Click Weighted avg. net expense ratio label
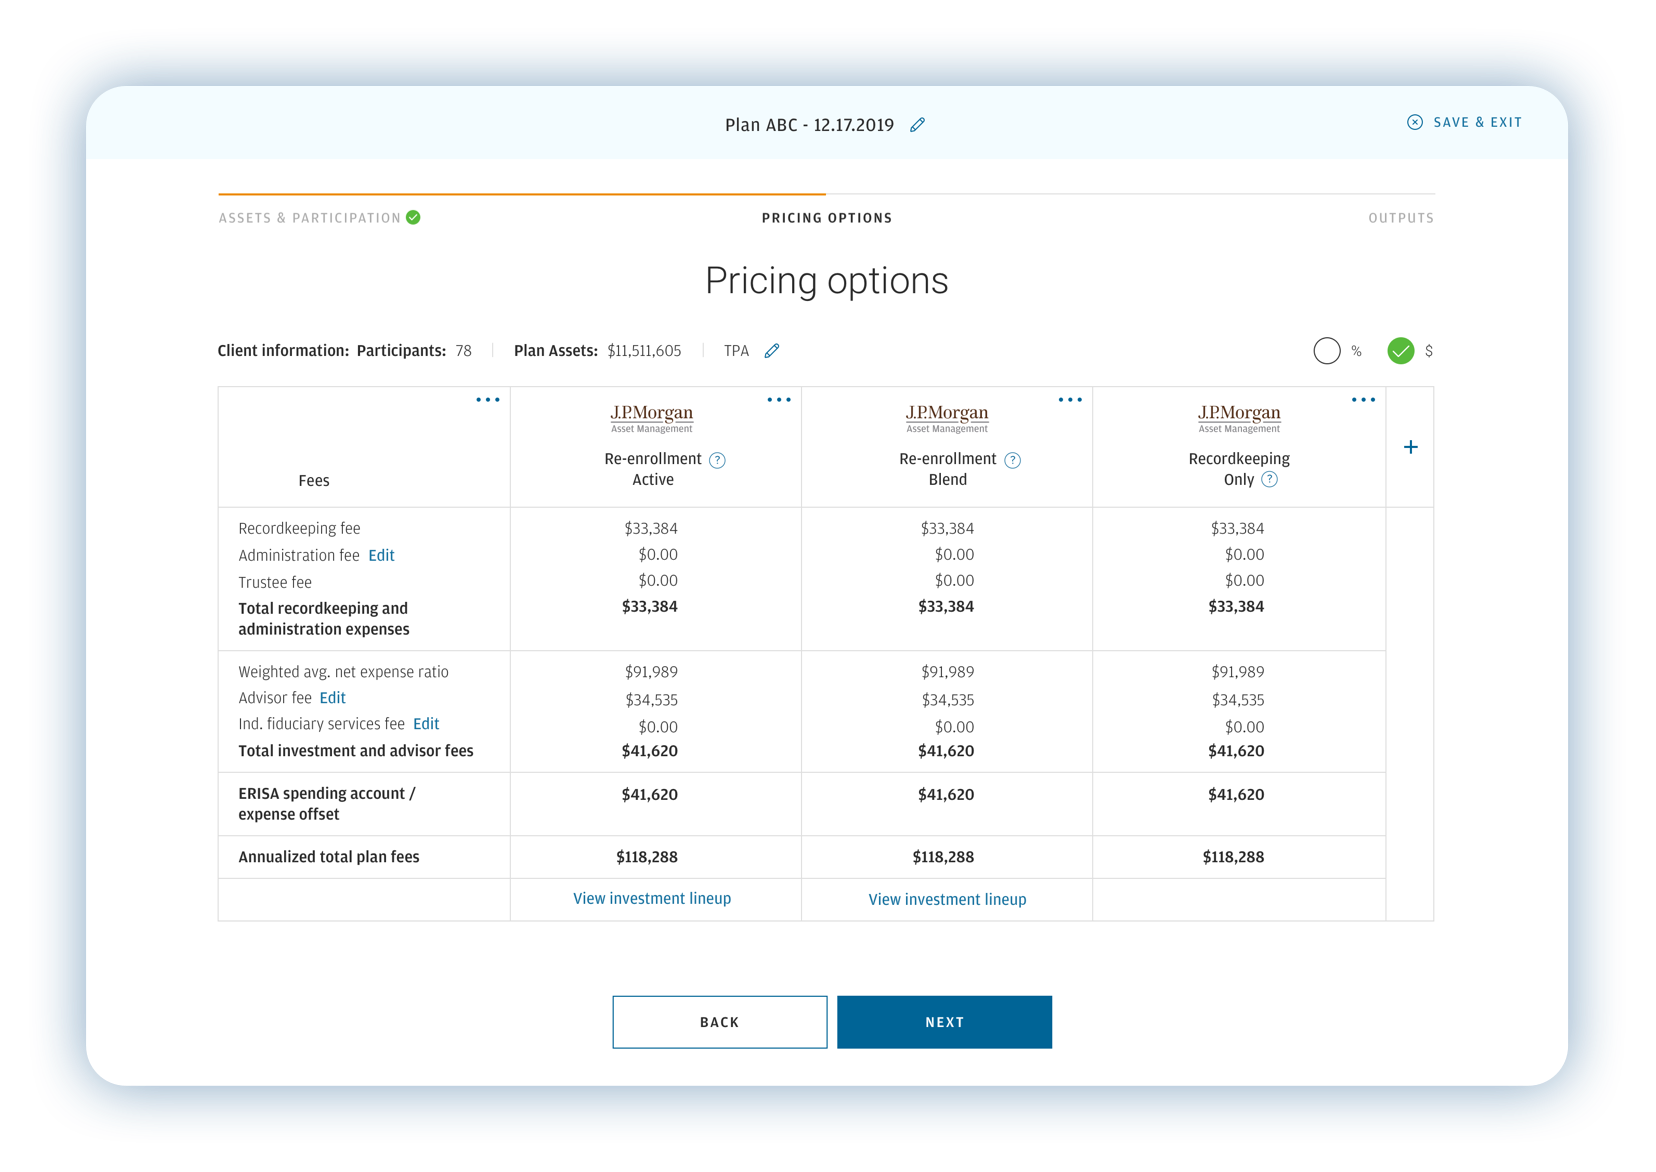1656x1172 pixels. [343, 672]
